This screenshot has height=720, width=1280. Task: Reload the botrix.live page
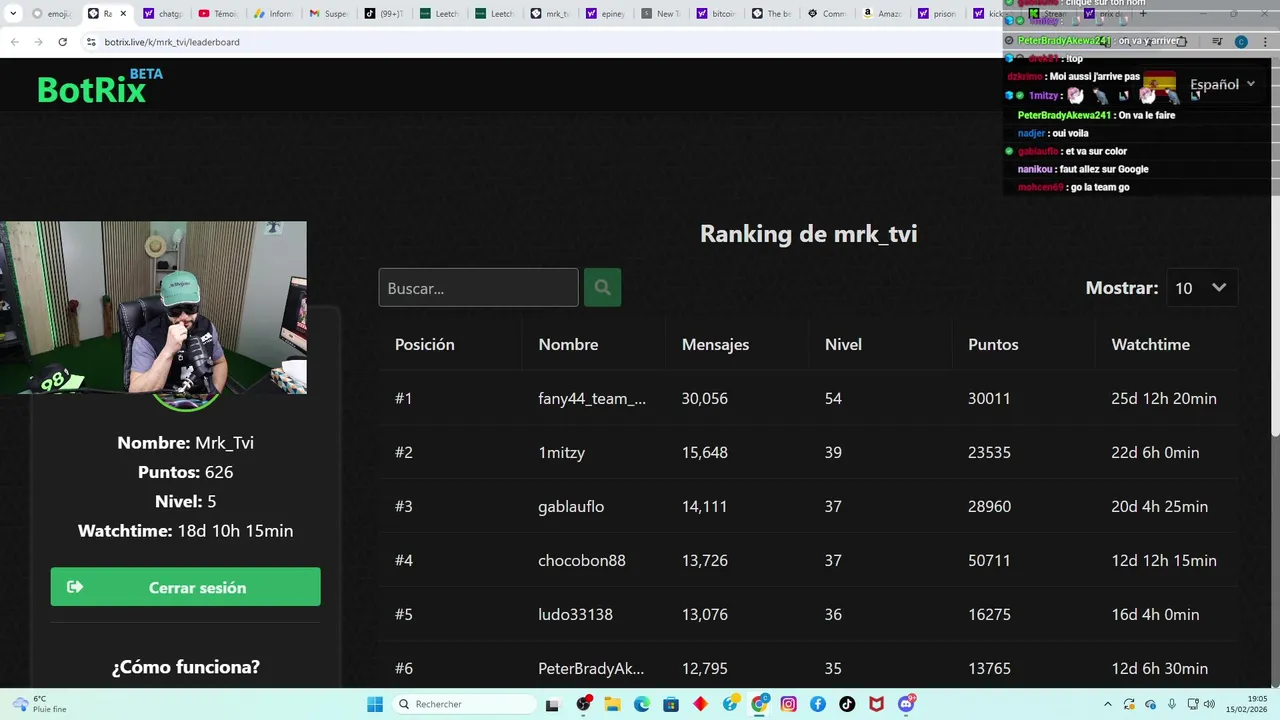coord(62,42)
